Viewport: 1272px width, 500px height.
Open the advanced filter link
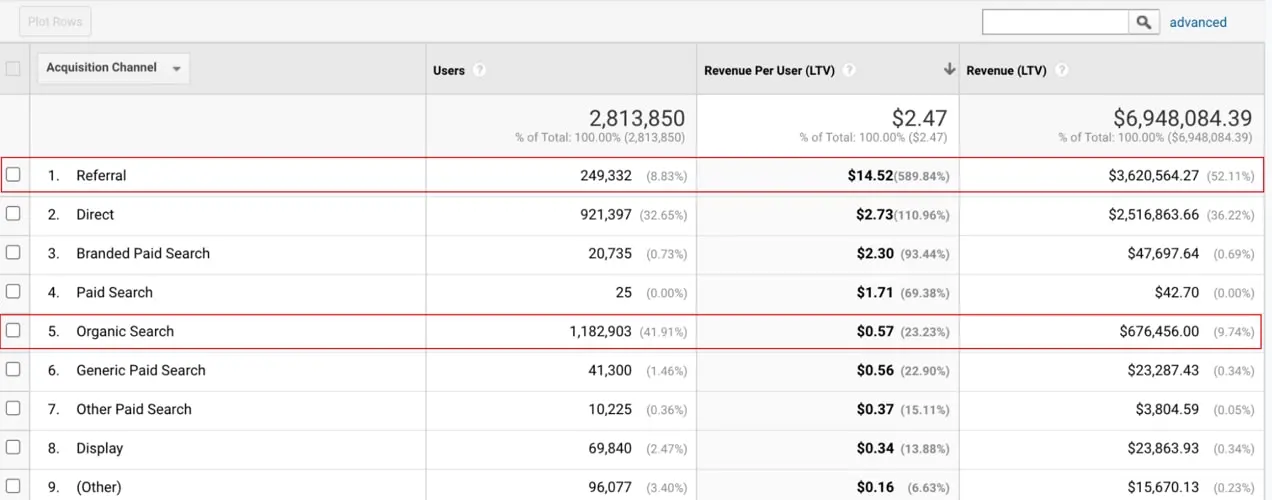click(1198, 22)
